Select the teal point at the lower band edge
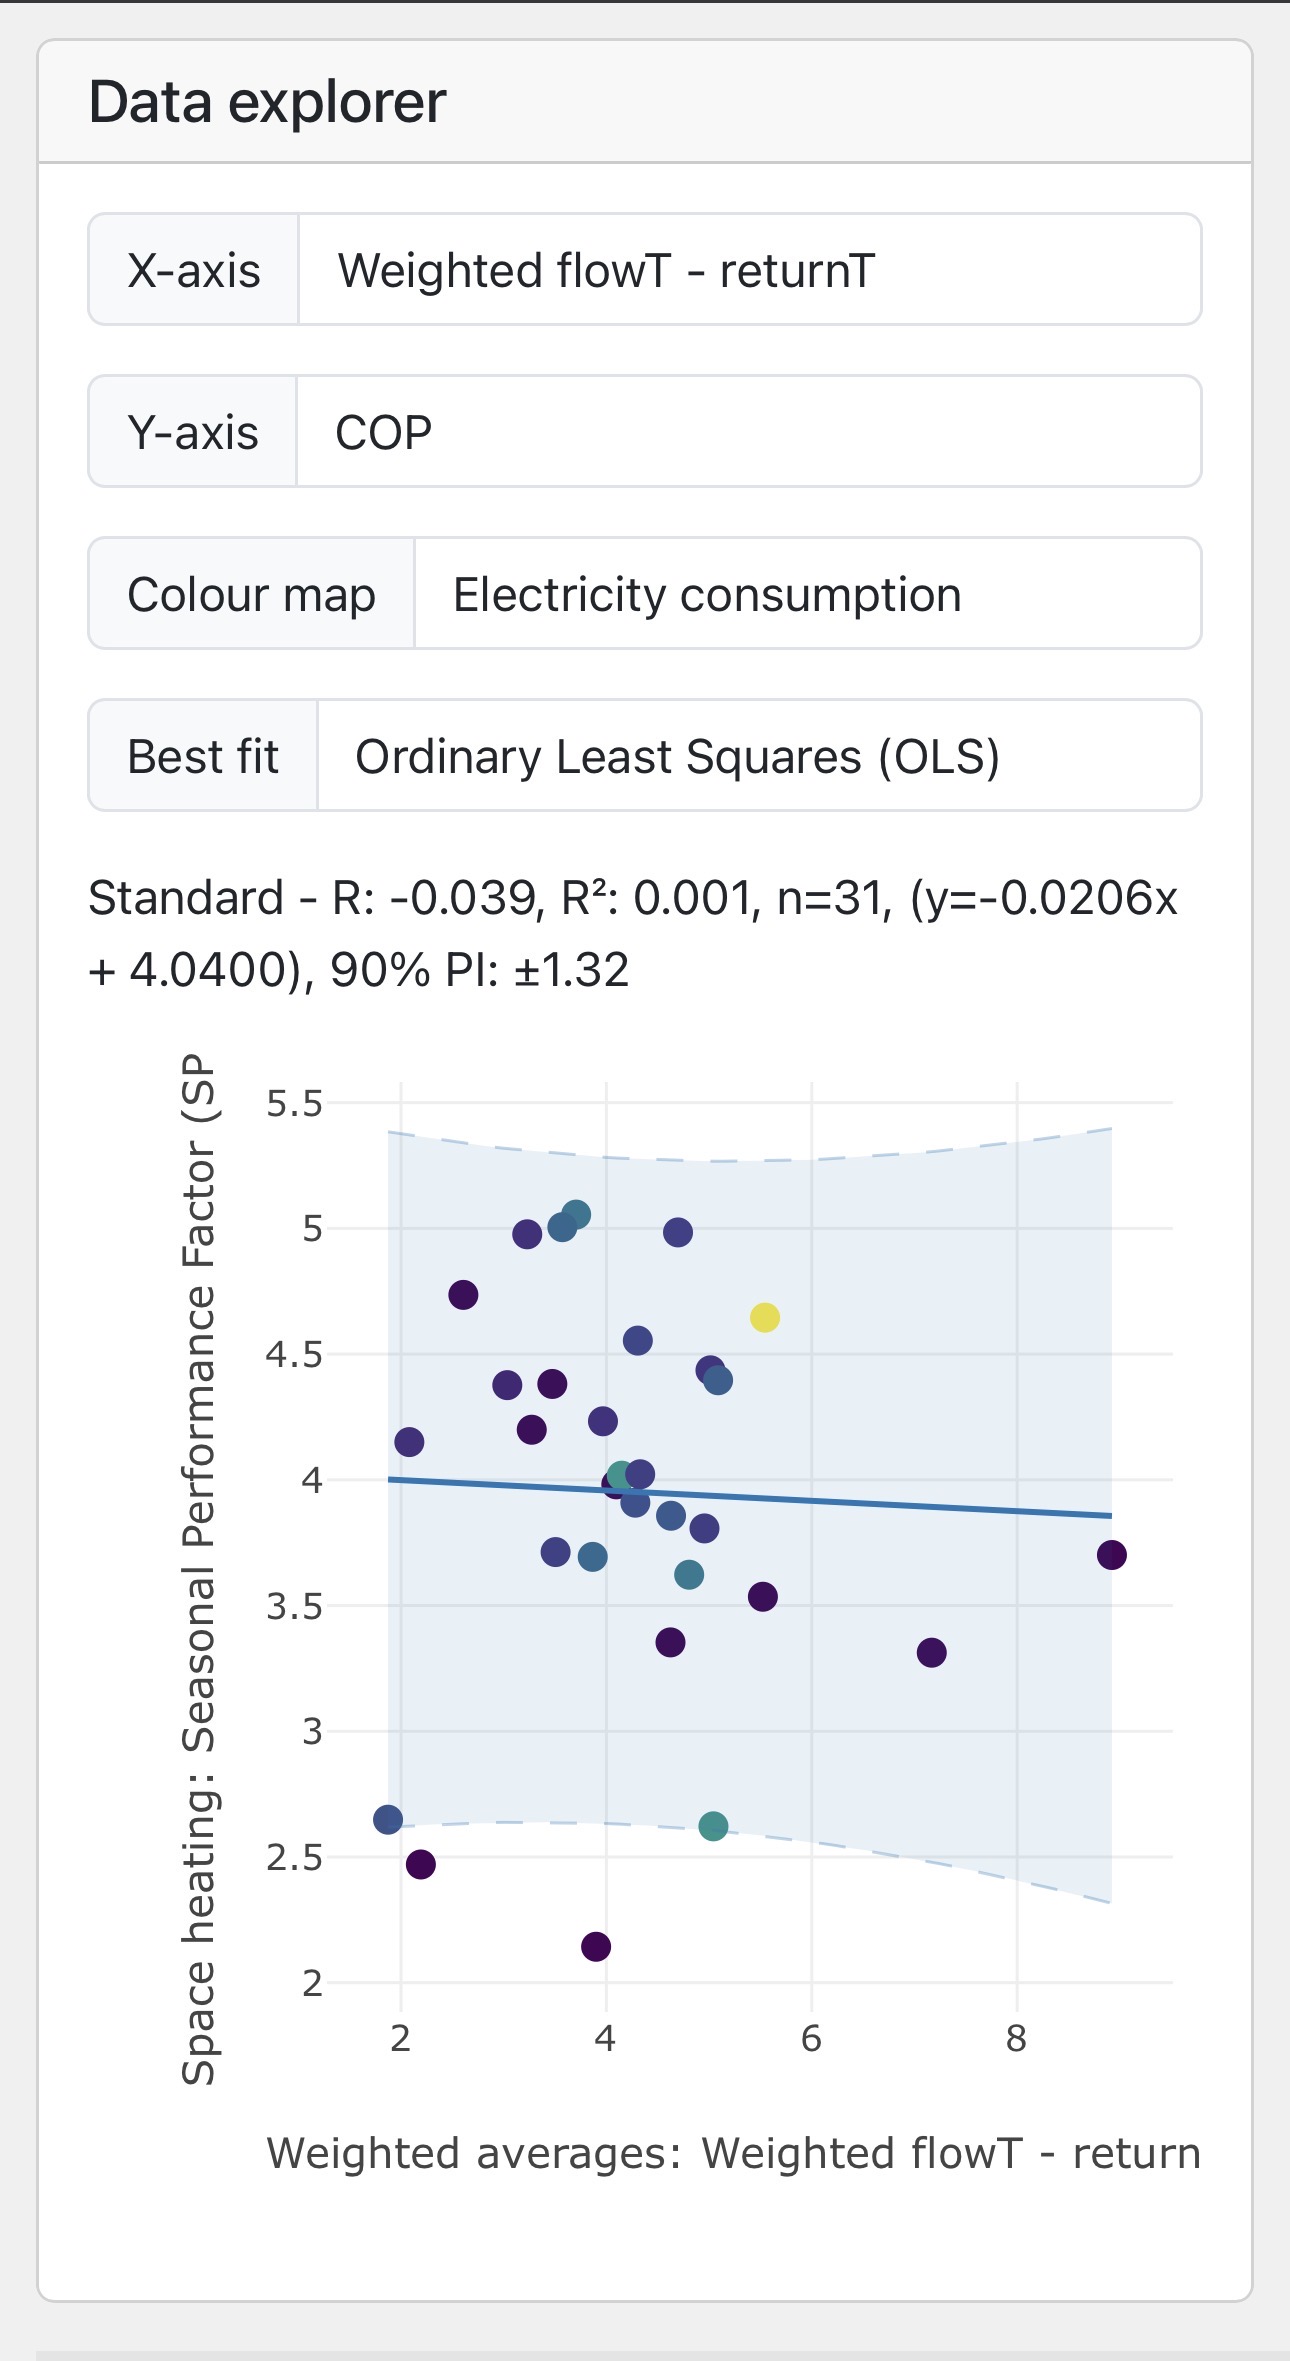The width and height of the screenshot is (1290, 2361). click(713, 1827)
